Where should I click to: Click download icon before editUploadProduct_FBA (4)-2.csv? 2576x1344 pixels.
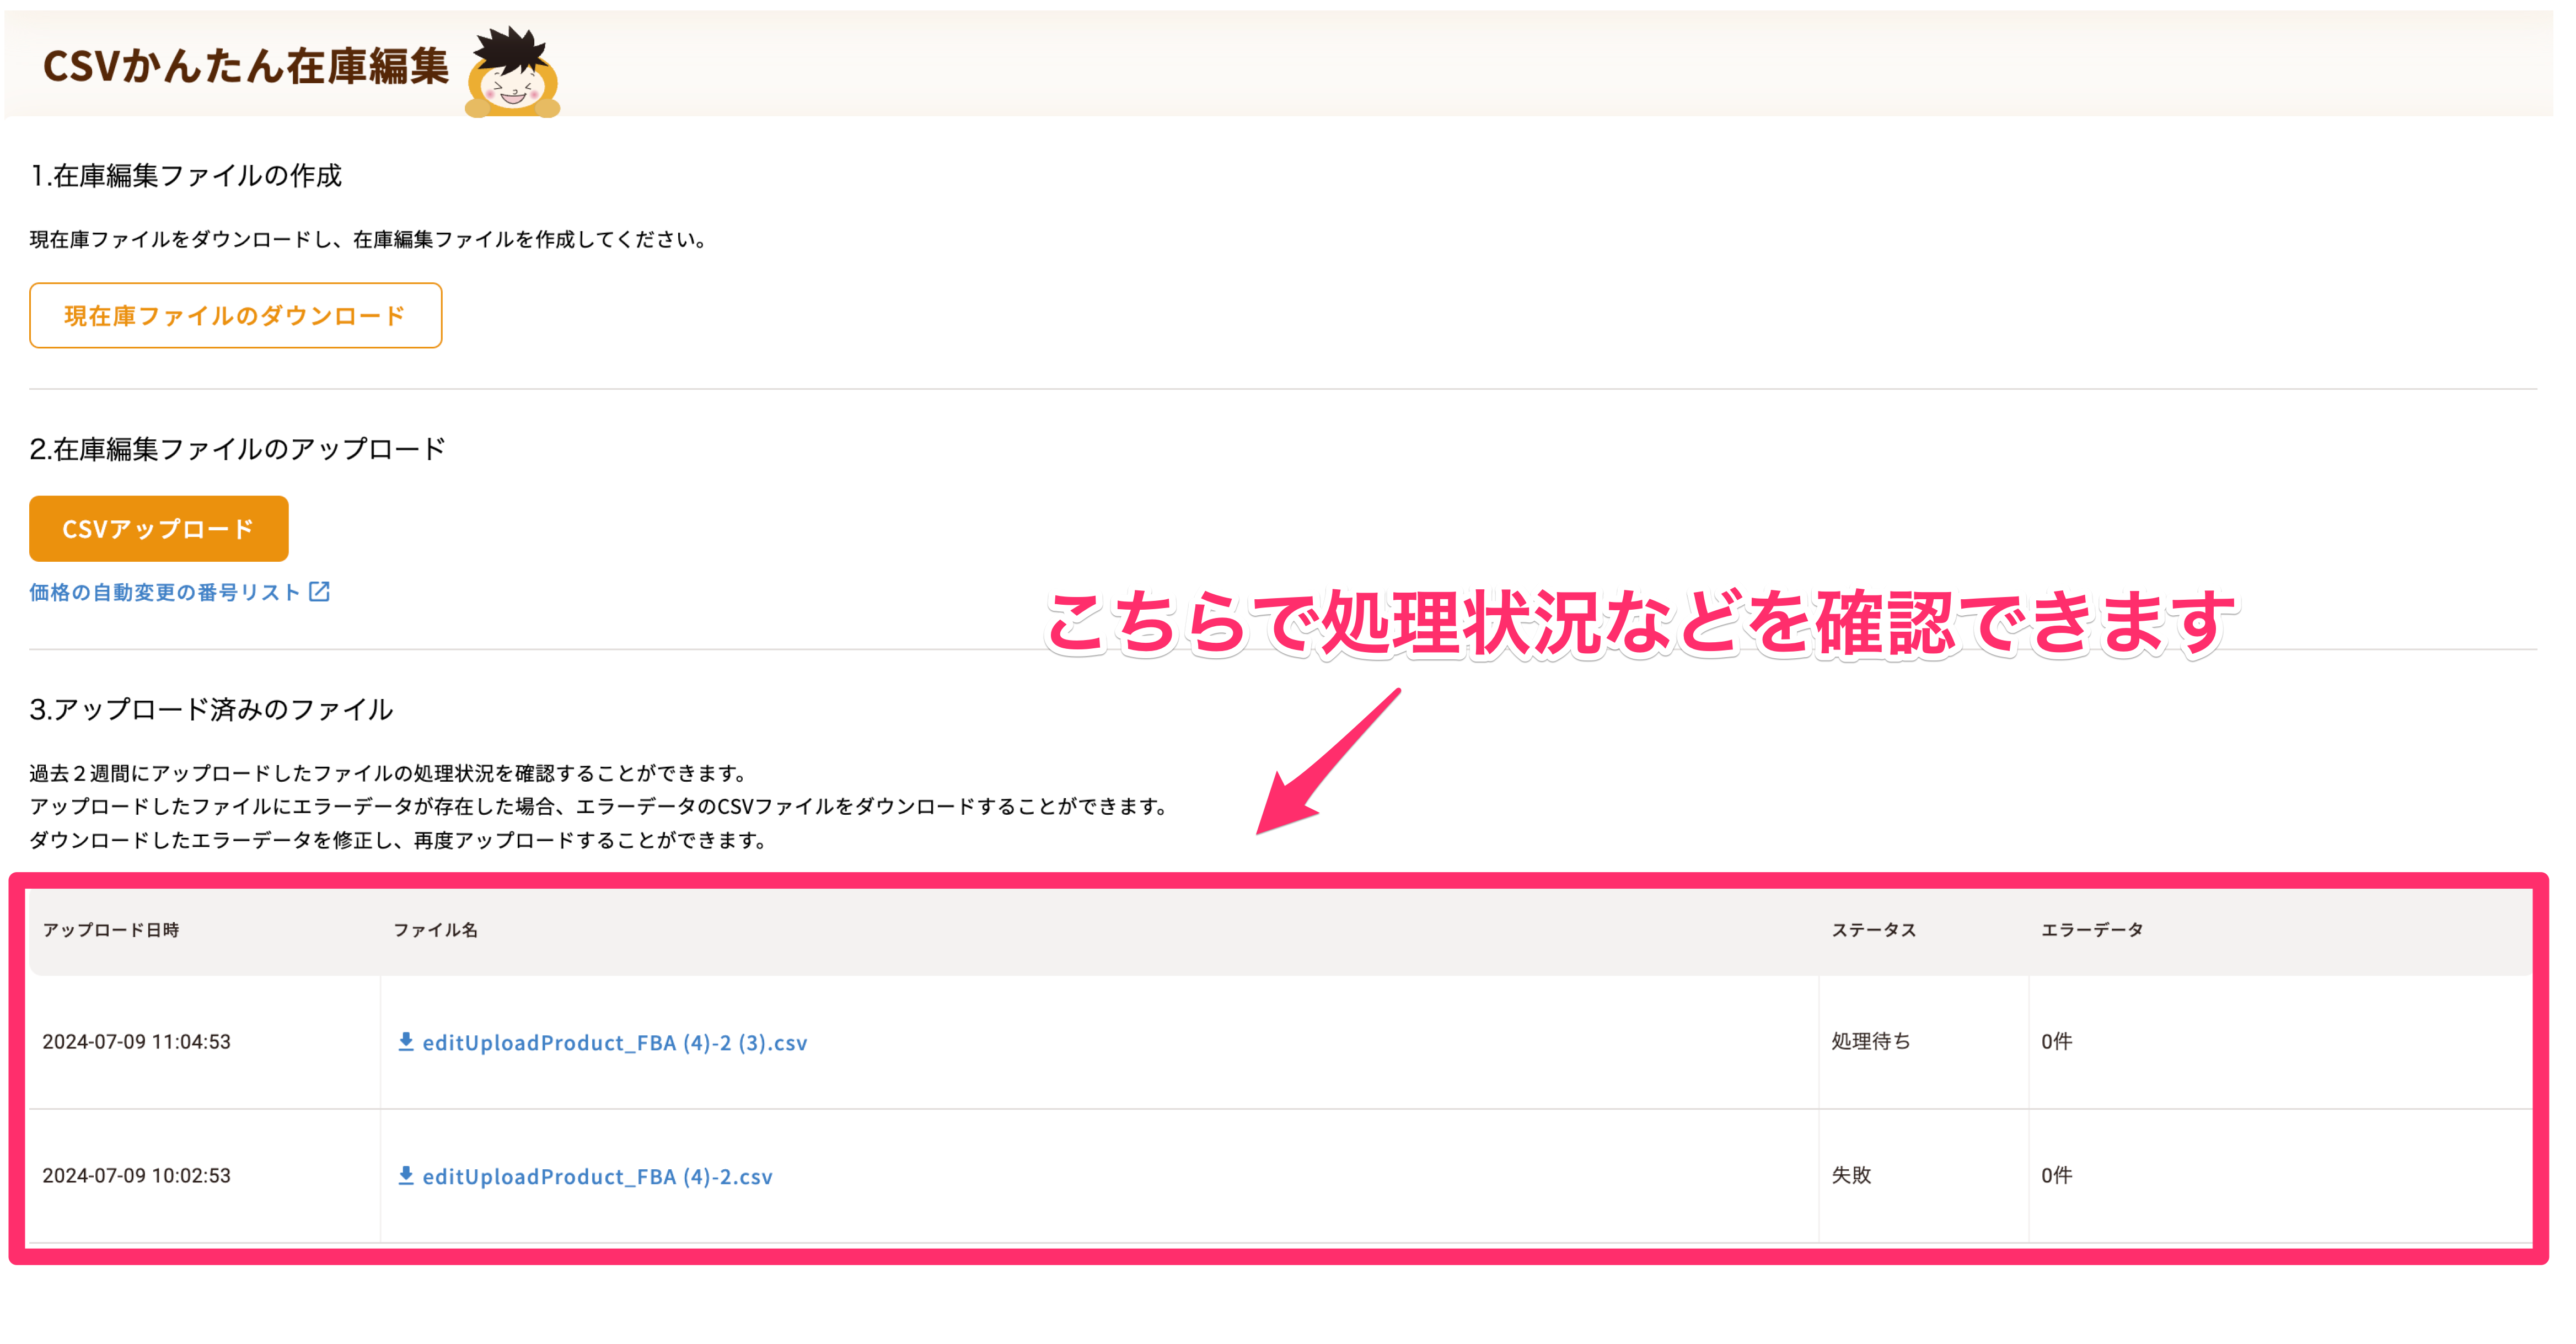pyautogui.click(x=406, y=1176)
